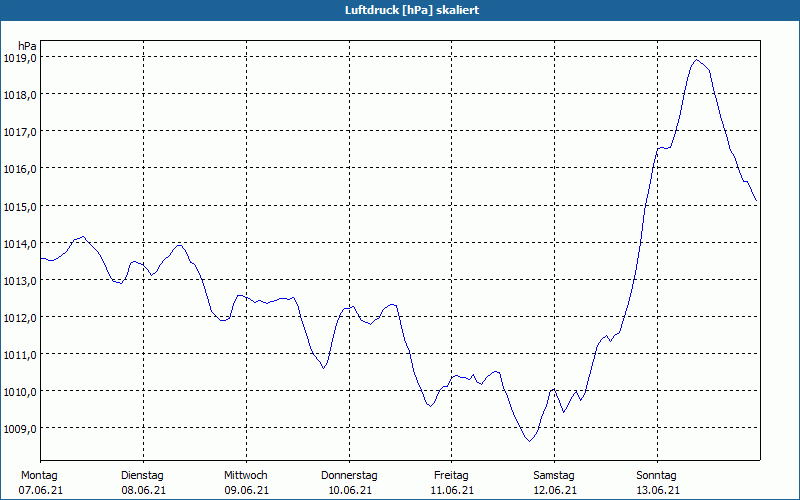Click the pressure curve's highest peak on Sonntag
The width and height of the screenshot is (800, 500).
pos(696,60)
